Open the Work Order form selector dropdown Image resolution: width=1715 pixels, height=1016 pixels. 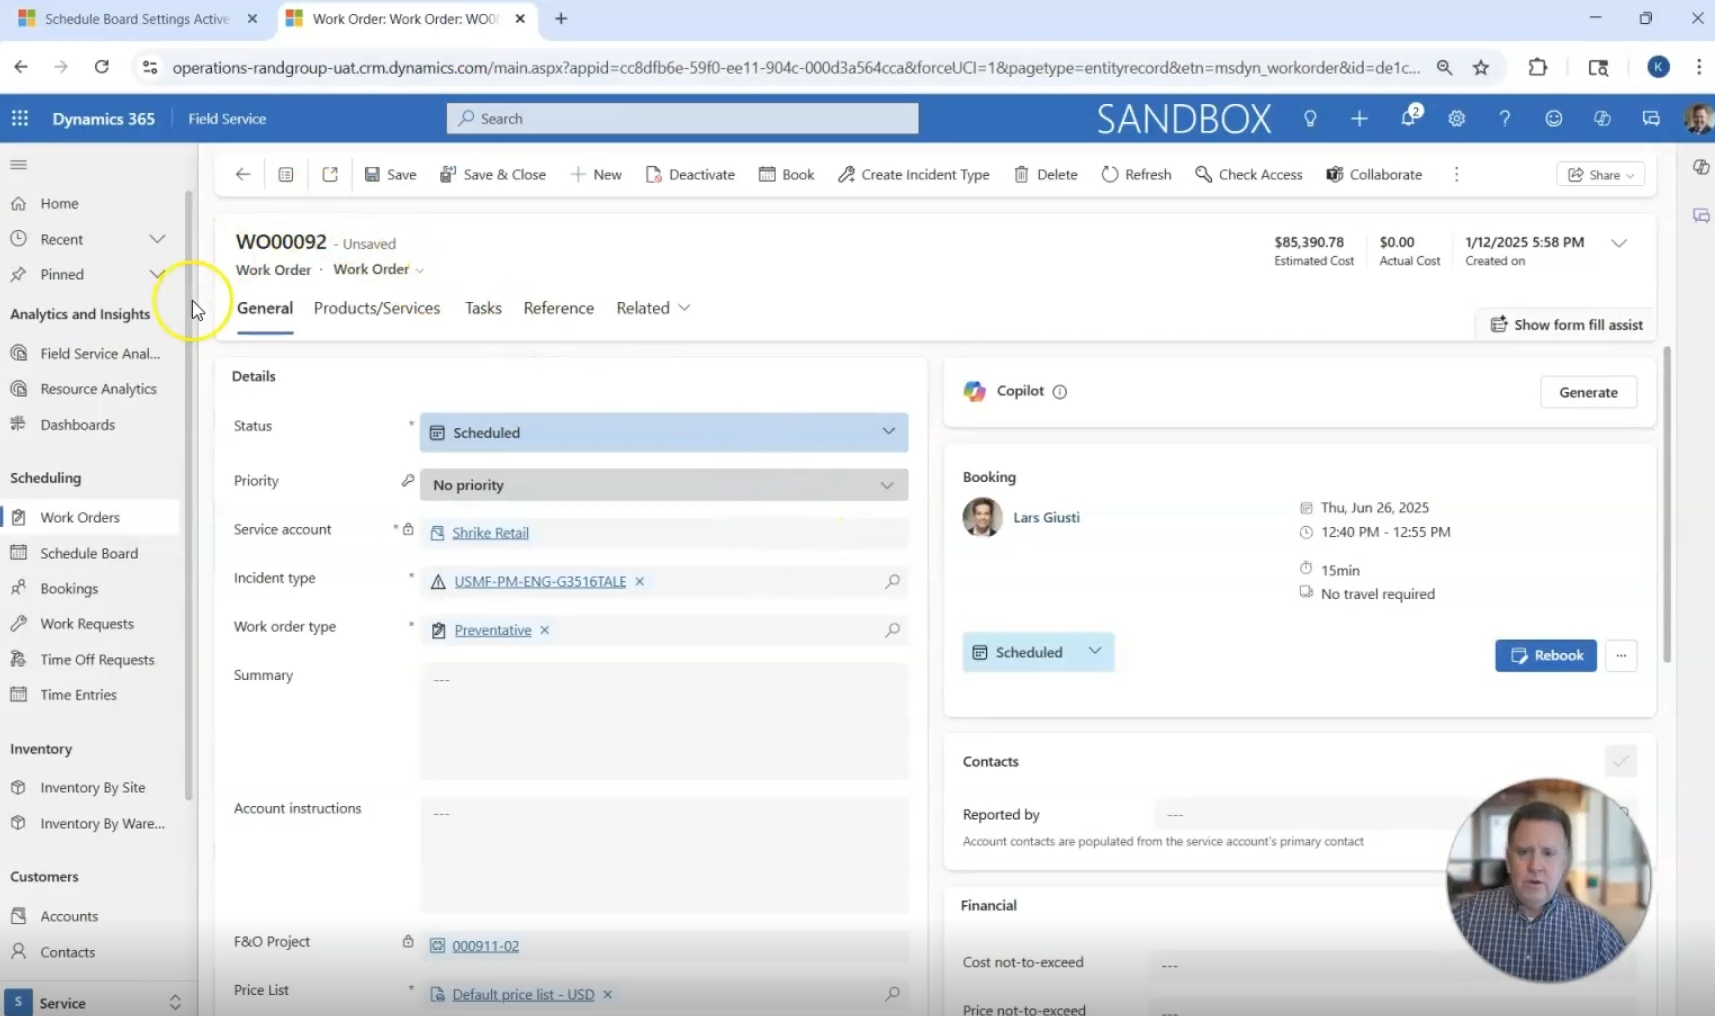[379, 269]
